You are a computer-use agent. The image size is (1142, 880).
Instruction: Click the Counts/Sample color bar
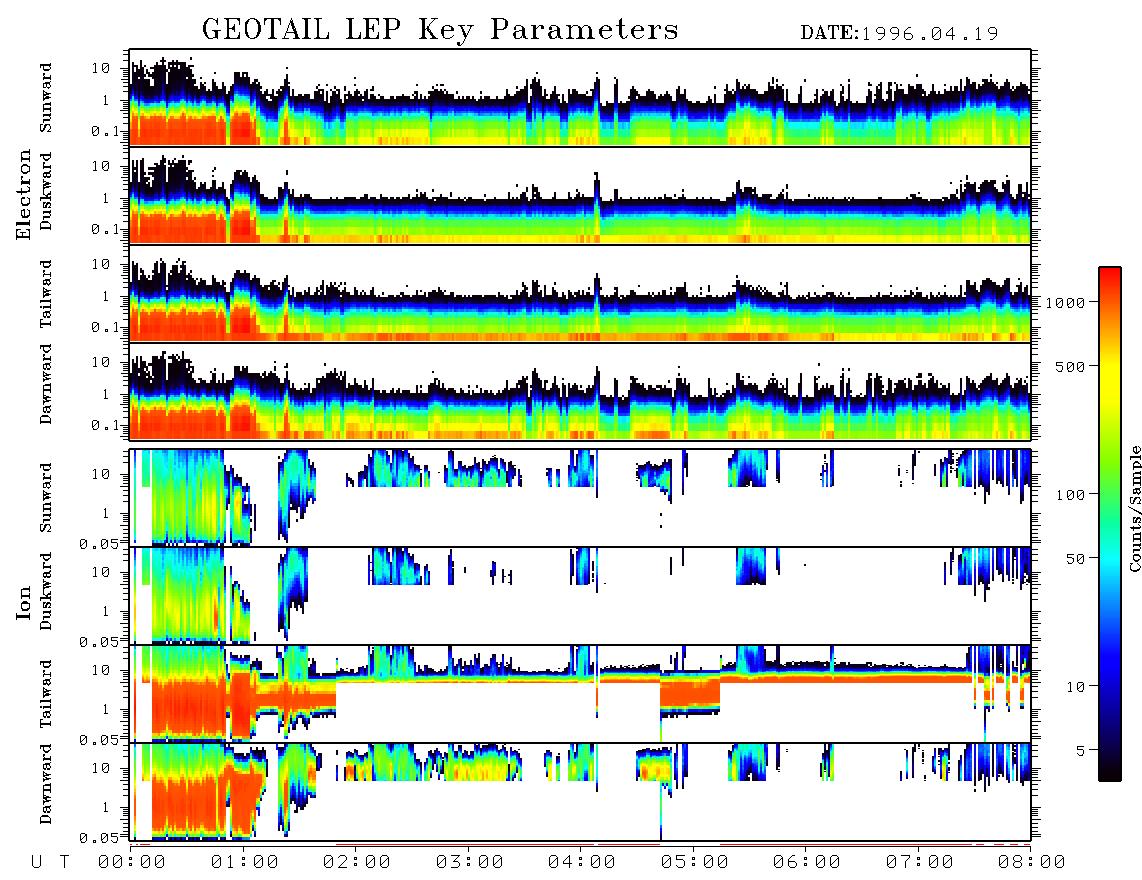pos(1110,524)
